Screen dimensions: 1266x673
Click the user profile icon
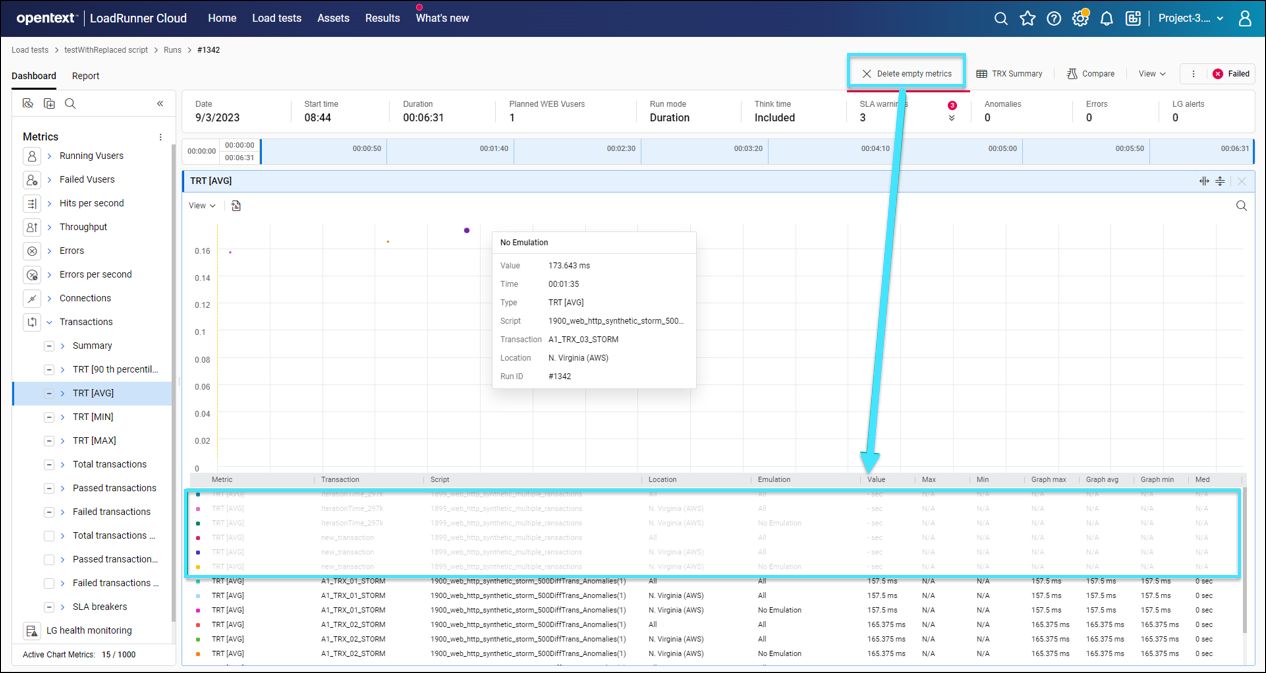(1245, 18)
